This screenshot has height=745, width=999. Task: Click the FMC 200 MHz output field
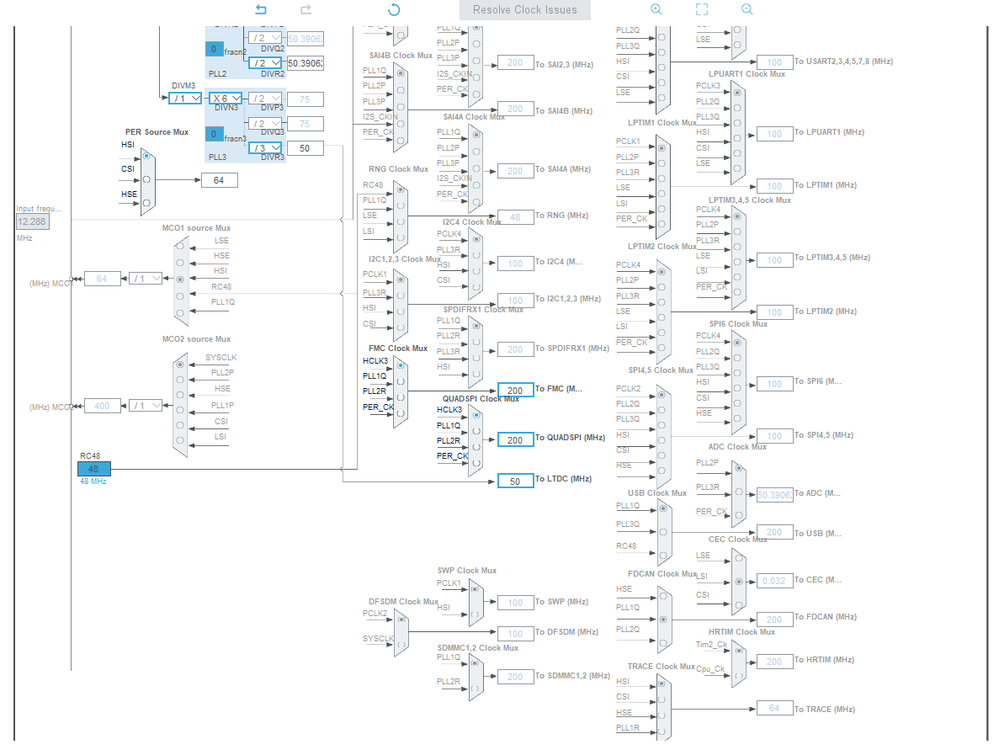(515, 390)
